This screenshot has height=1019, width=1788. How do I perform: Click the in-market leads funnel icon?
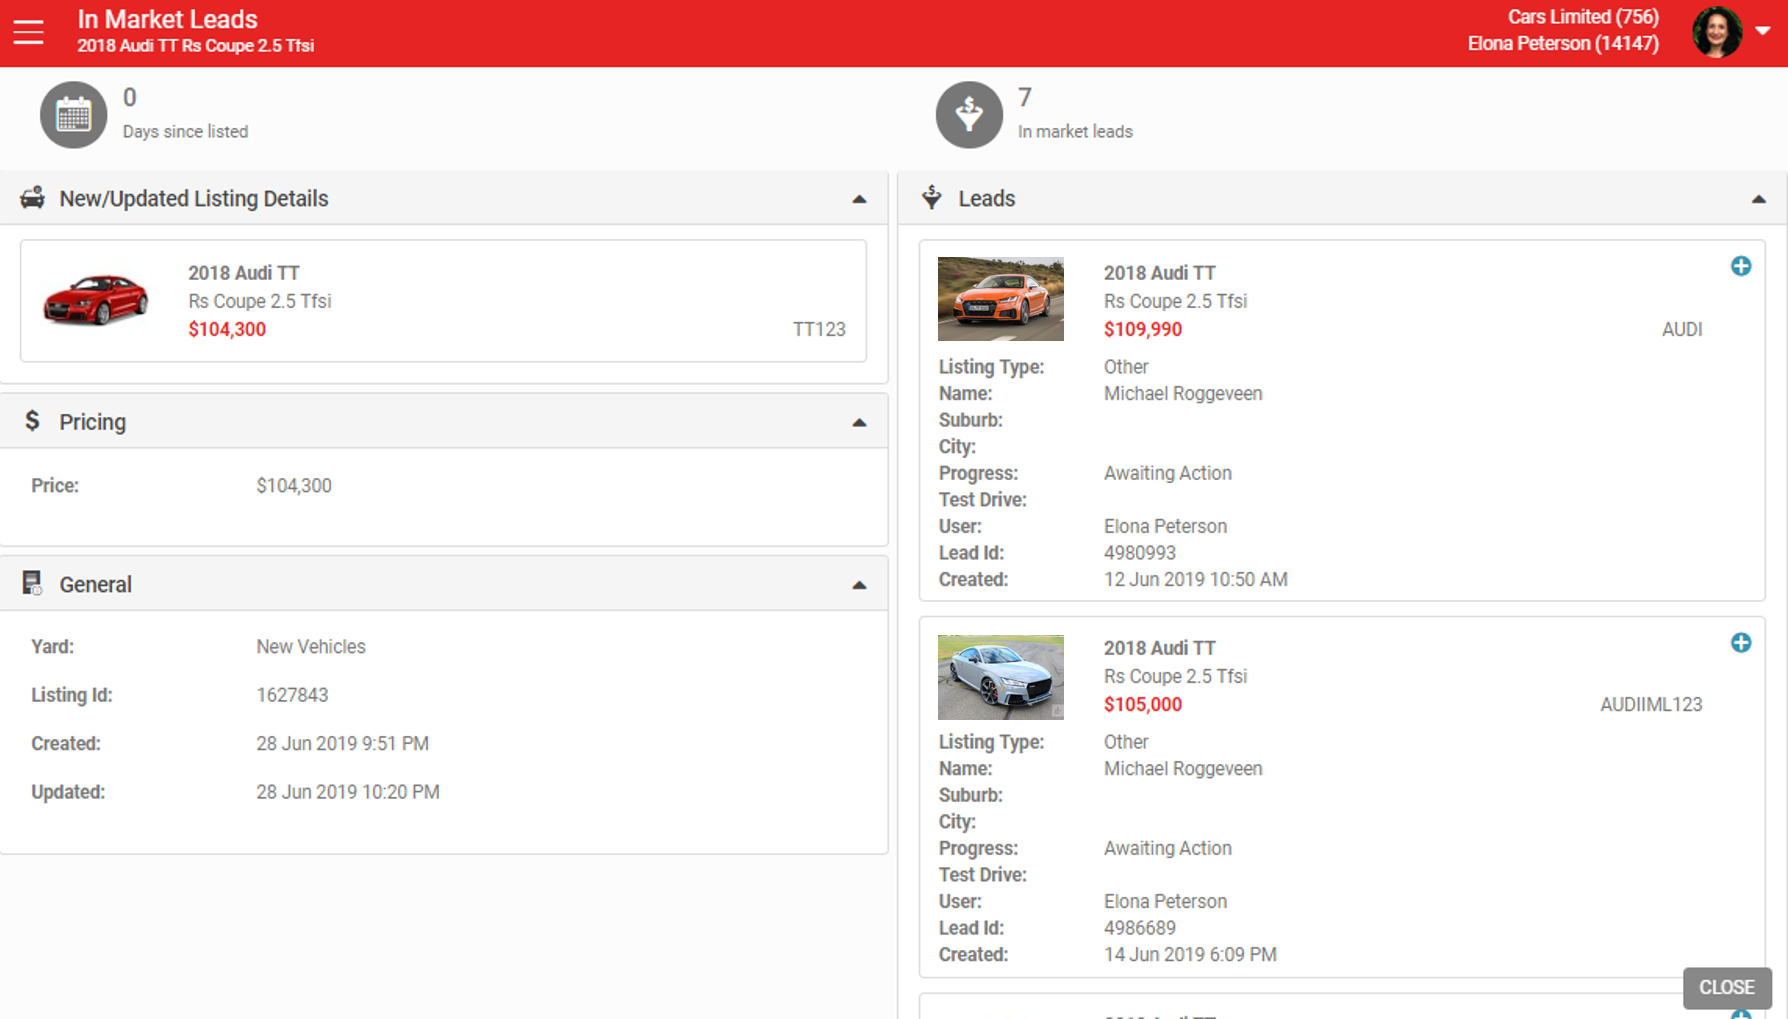tap(969, 115)
